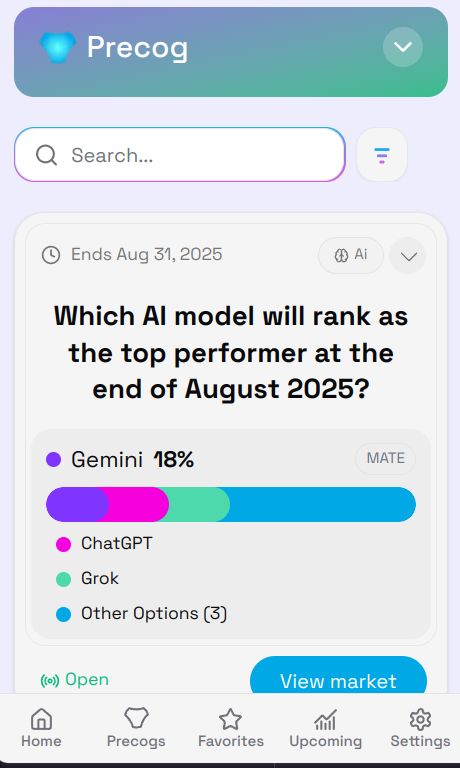Expand the market card chevron
This screenshot has width=460, height=768.
pos(408,255)
